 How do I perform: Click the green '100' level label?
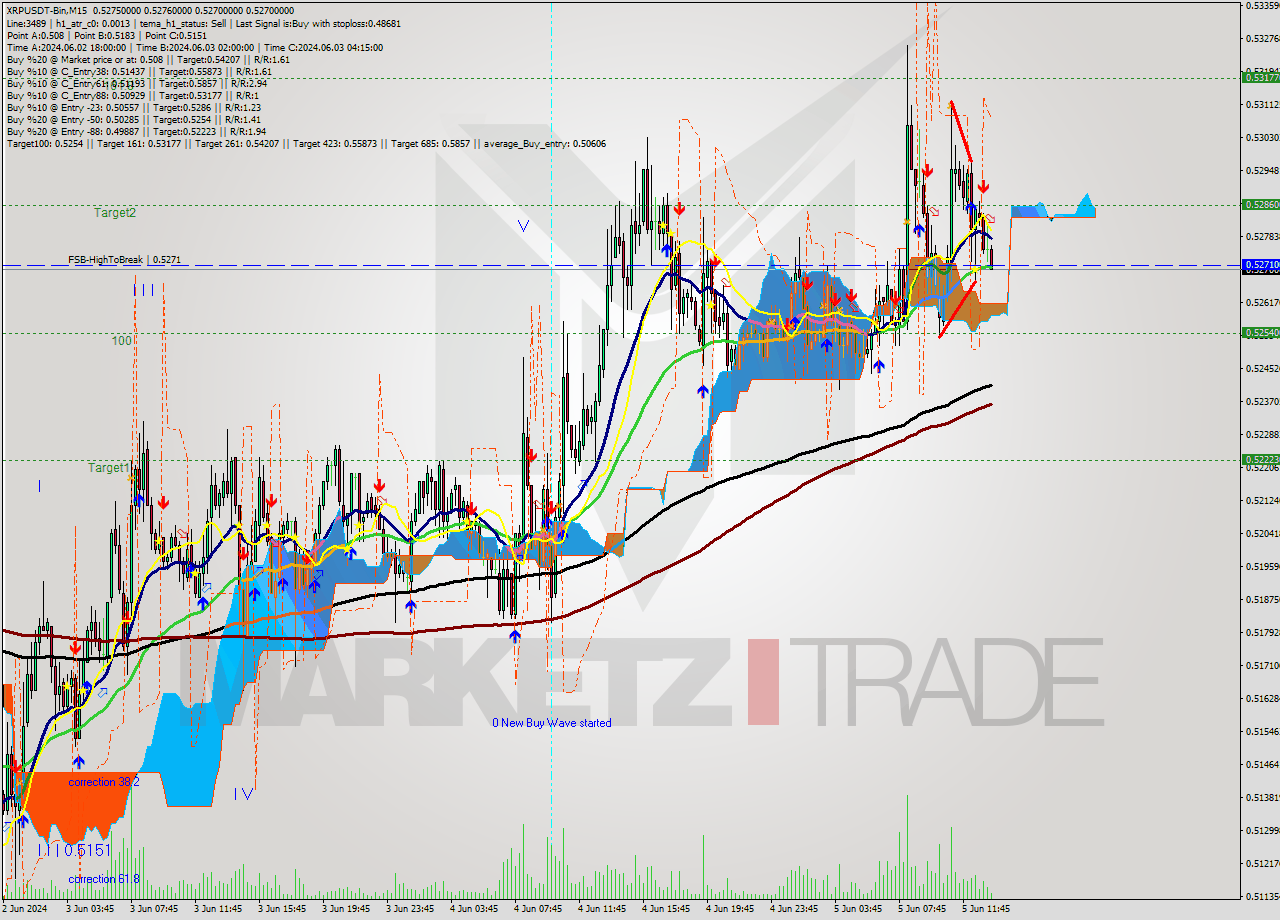(121, 341)
